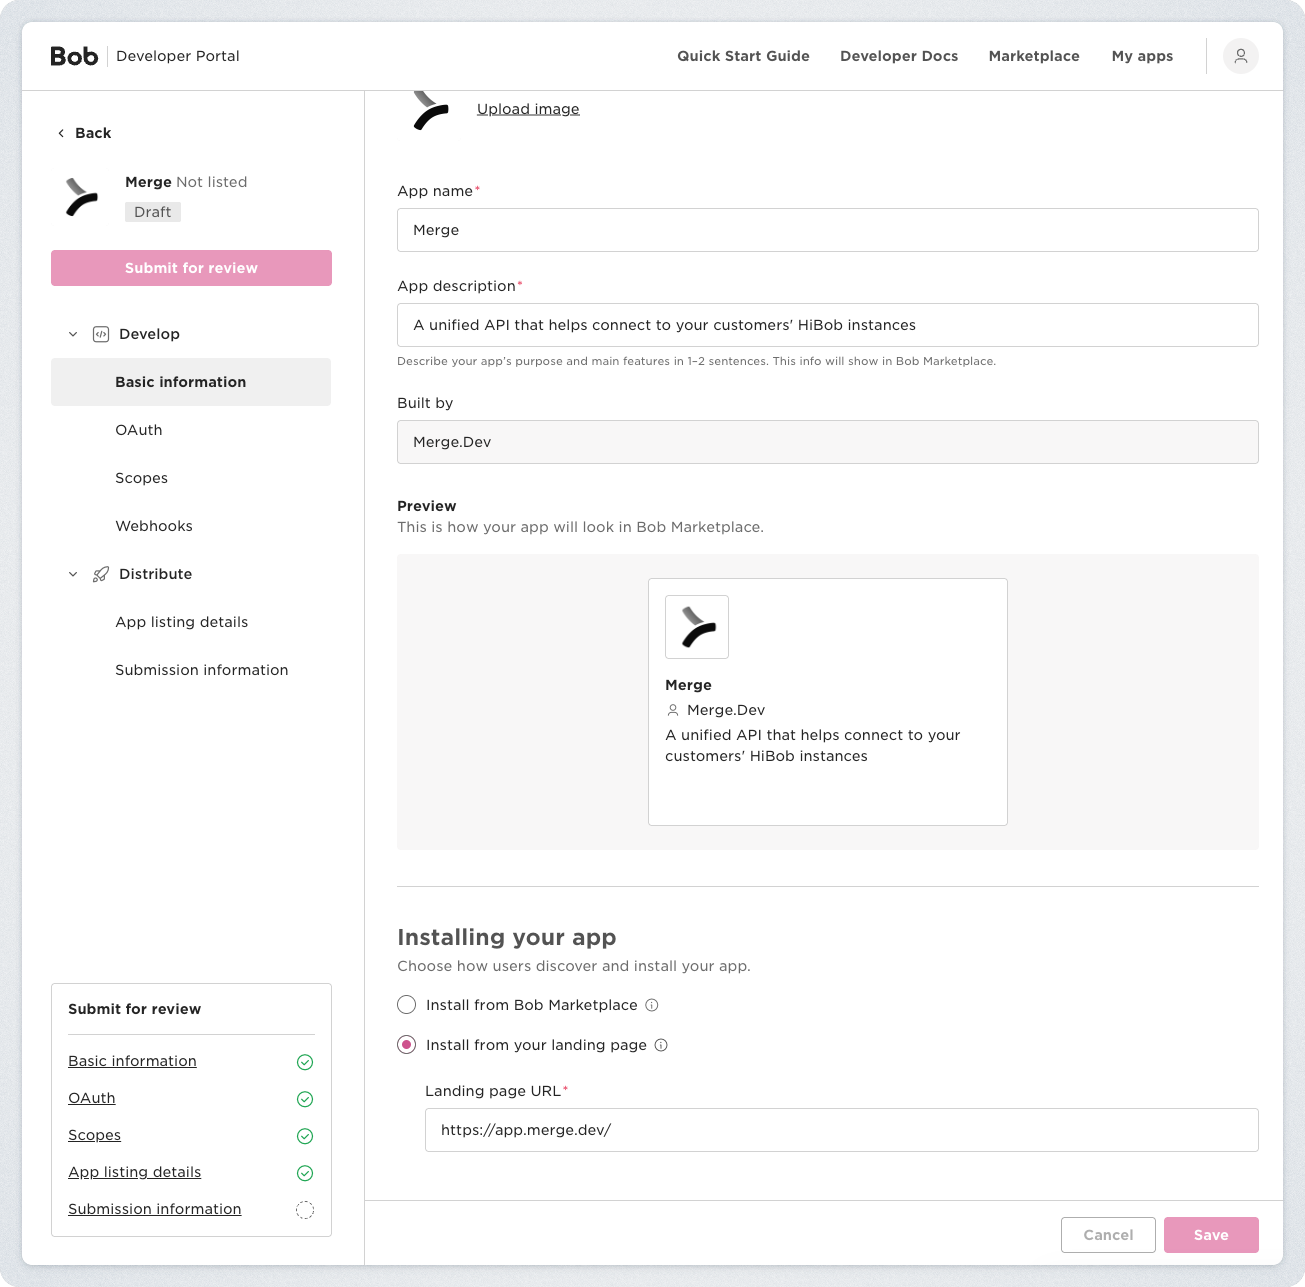Screen dimensions: 1305x1287
Task: Click the Bob logo in header
Action: click(74, 56)
